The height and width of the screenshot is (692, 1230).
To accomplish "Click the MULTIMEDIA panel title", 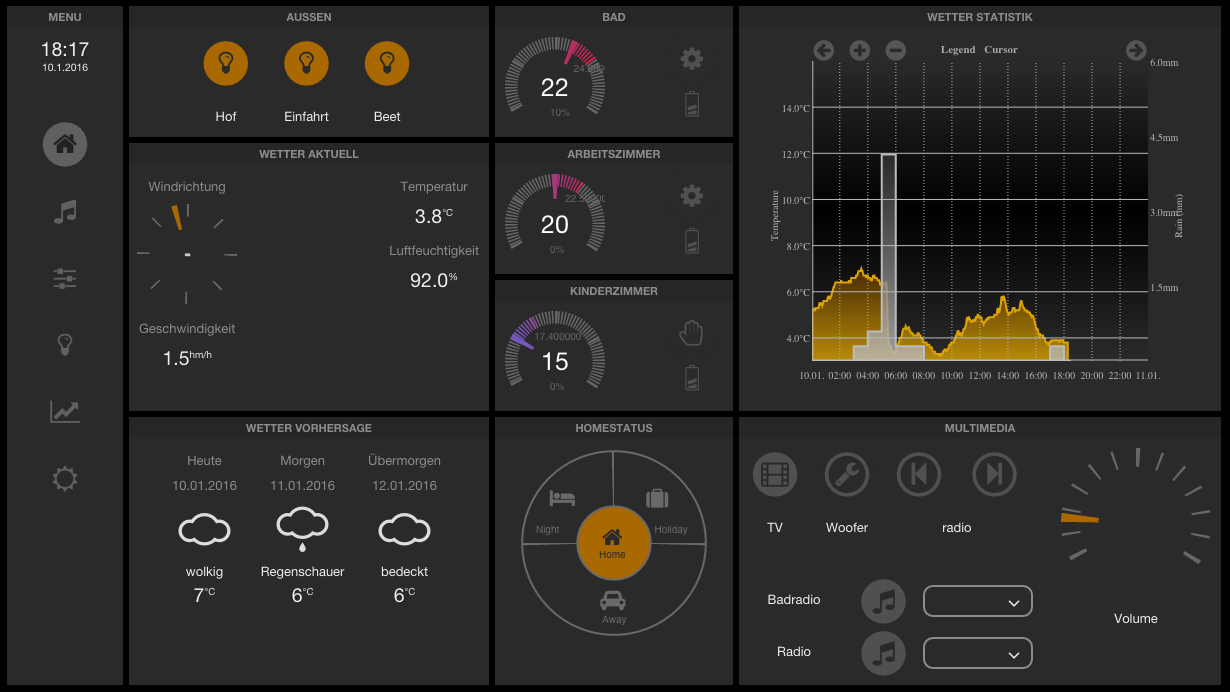I will click(x=980, y=428).
